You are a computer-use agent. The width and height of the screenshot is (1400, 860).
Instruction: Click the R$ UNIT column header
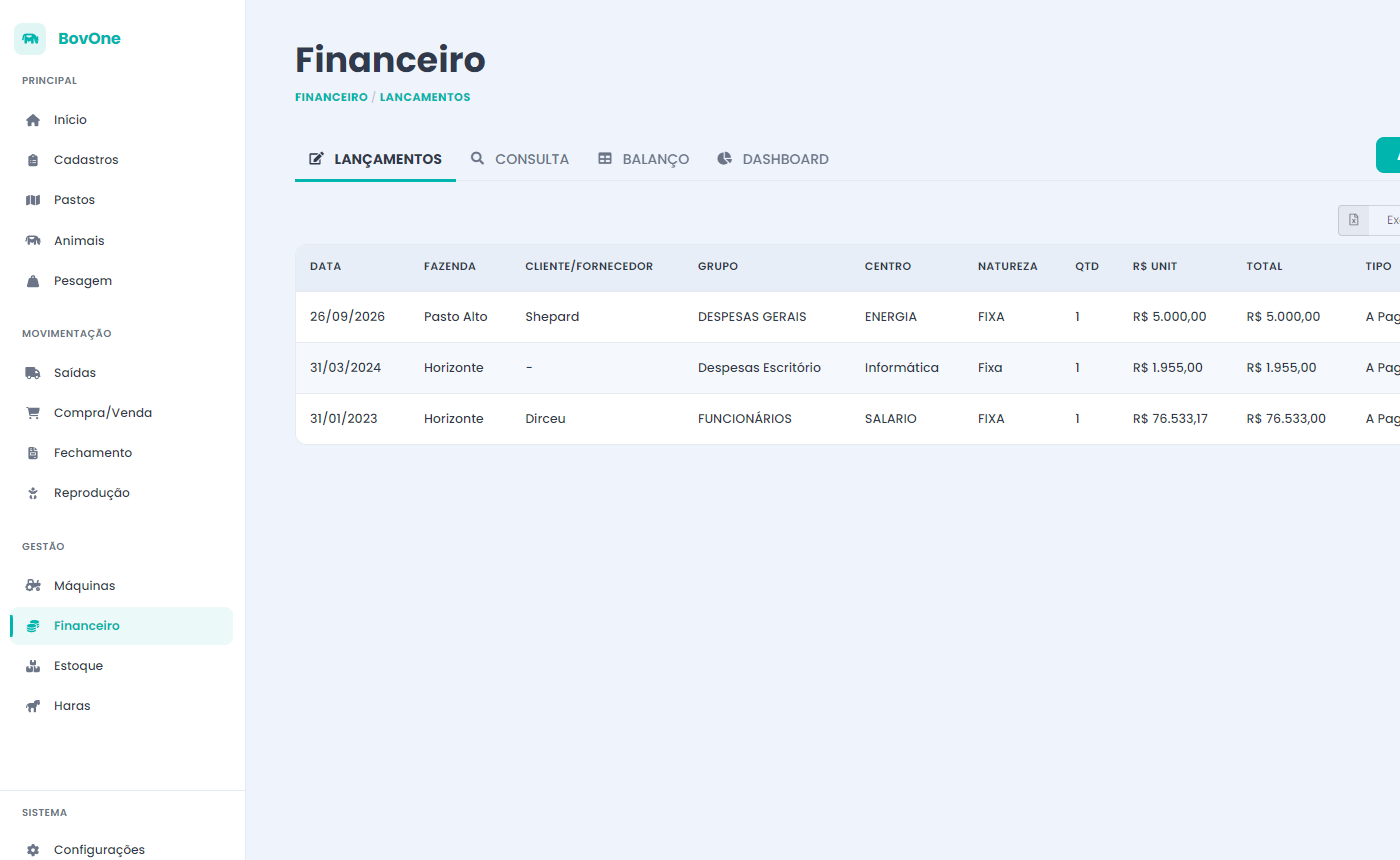(1155, 267)
